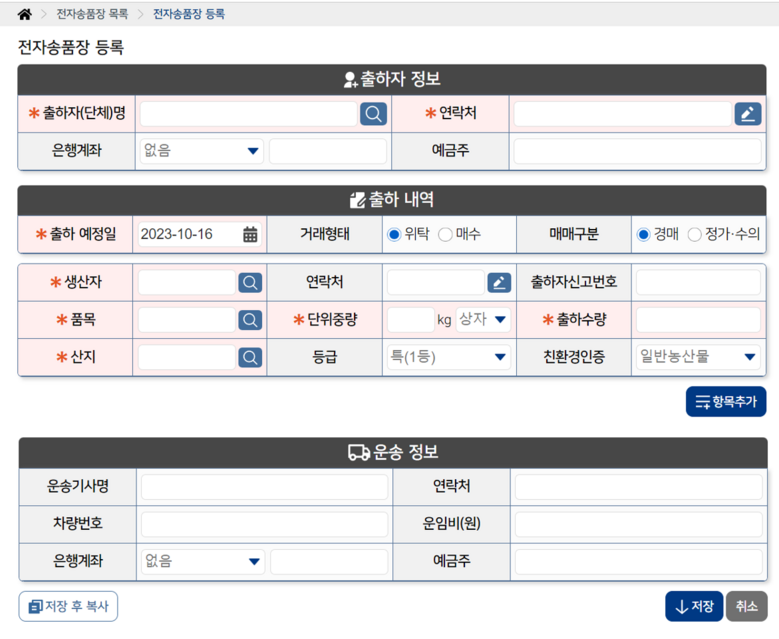Image resolution: width=779 pixels, height=639 pixels.
Task: Focus 출하수량 input field
Action: click(x=698, y=320)
